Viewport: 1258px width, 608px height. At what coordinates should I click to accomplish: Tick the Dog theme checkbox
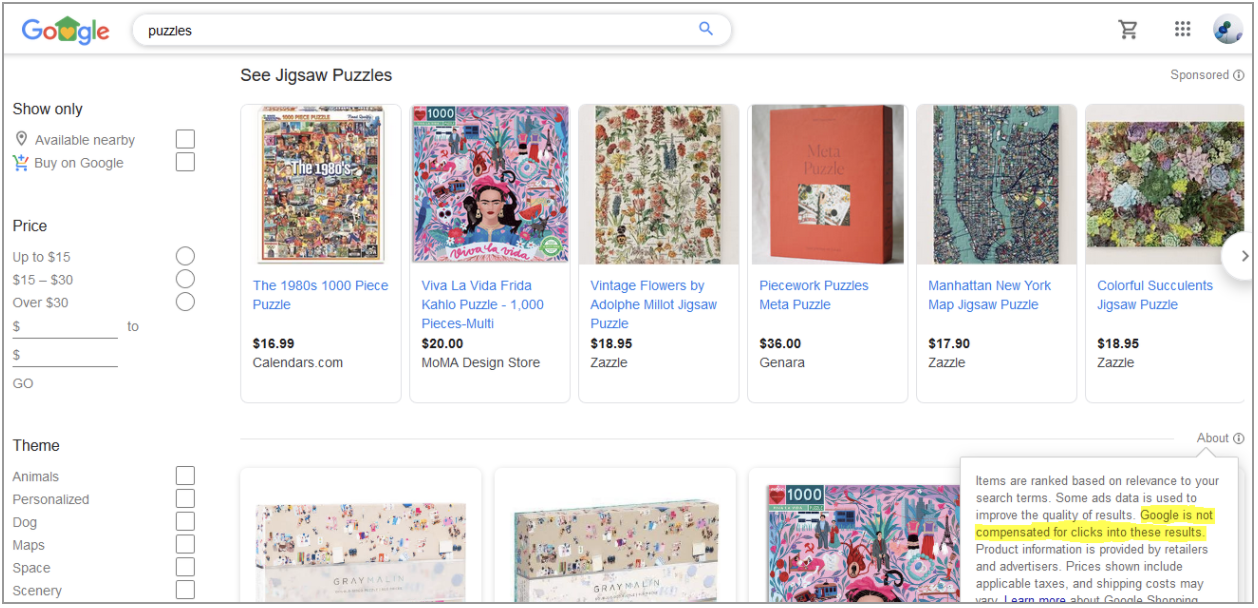[x=185, y=521]
